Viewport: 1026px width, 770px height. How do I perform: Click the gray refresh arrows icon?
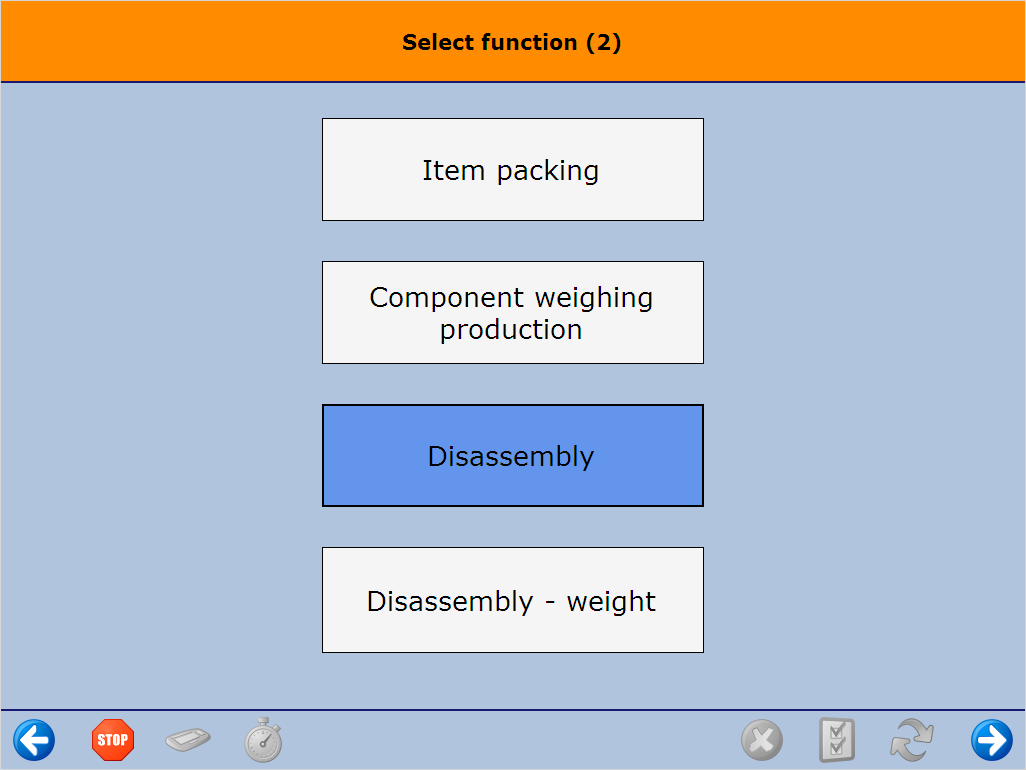tap(911, 741)
